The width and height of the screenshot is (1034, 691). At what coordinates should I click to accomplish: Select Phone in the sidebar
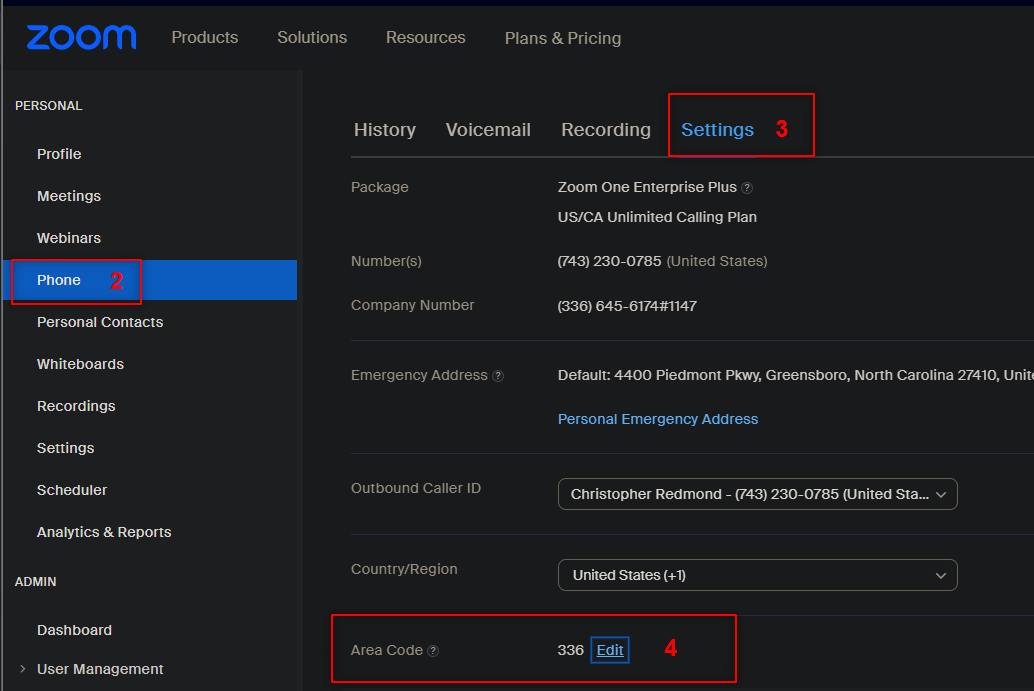150,280
